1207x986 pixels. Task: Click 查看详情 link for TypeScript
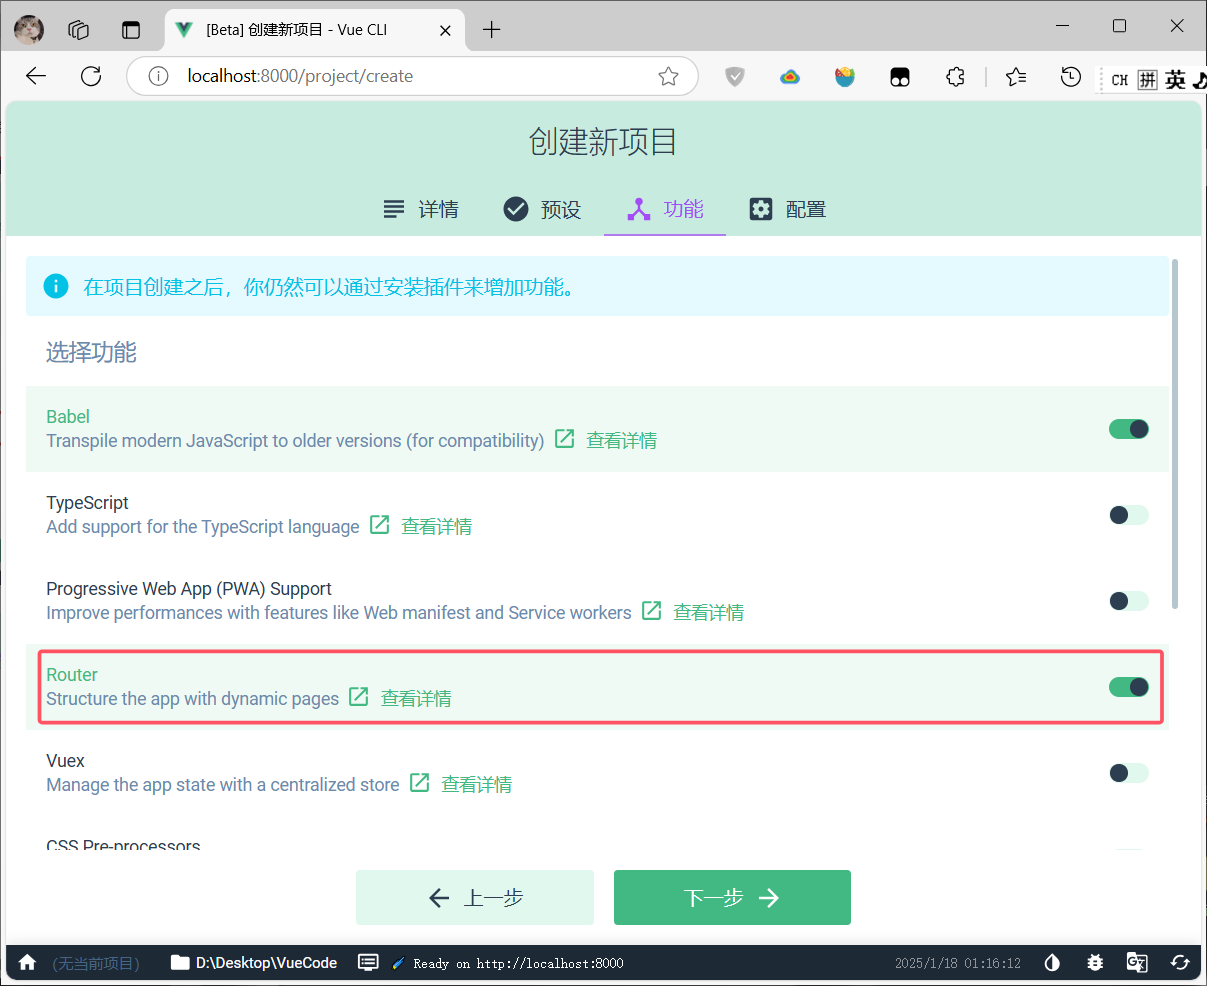point(437,526)
